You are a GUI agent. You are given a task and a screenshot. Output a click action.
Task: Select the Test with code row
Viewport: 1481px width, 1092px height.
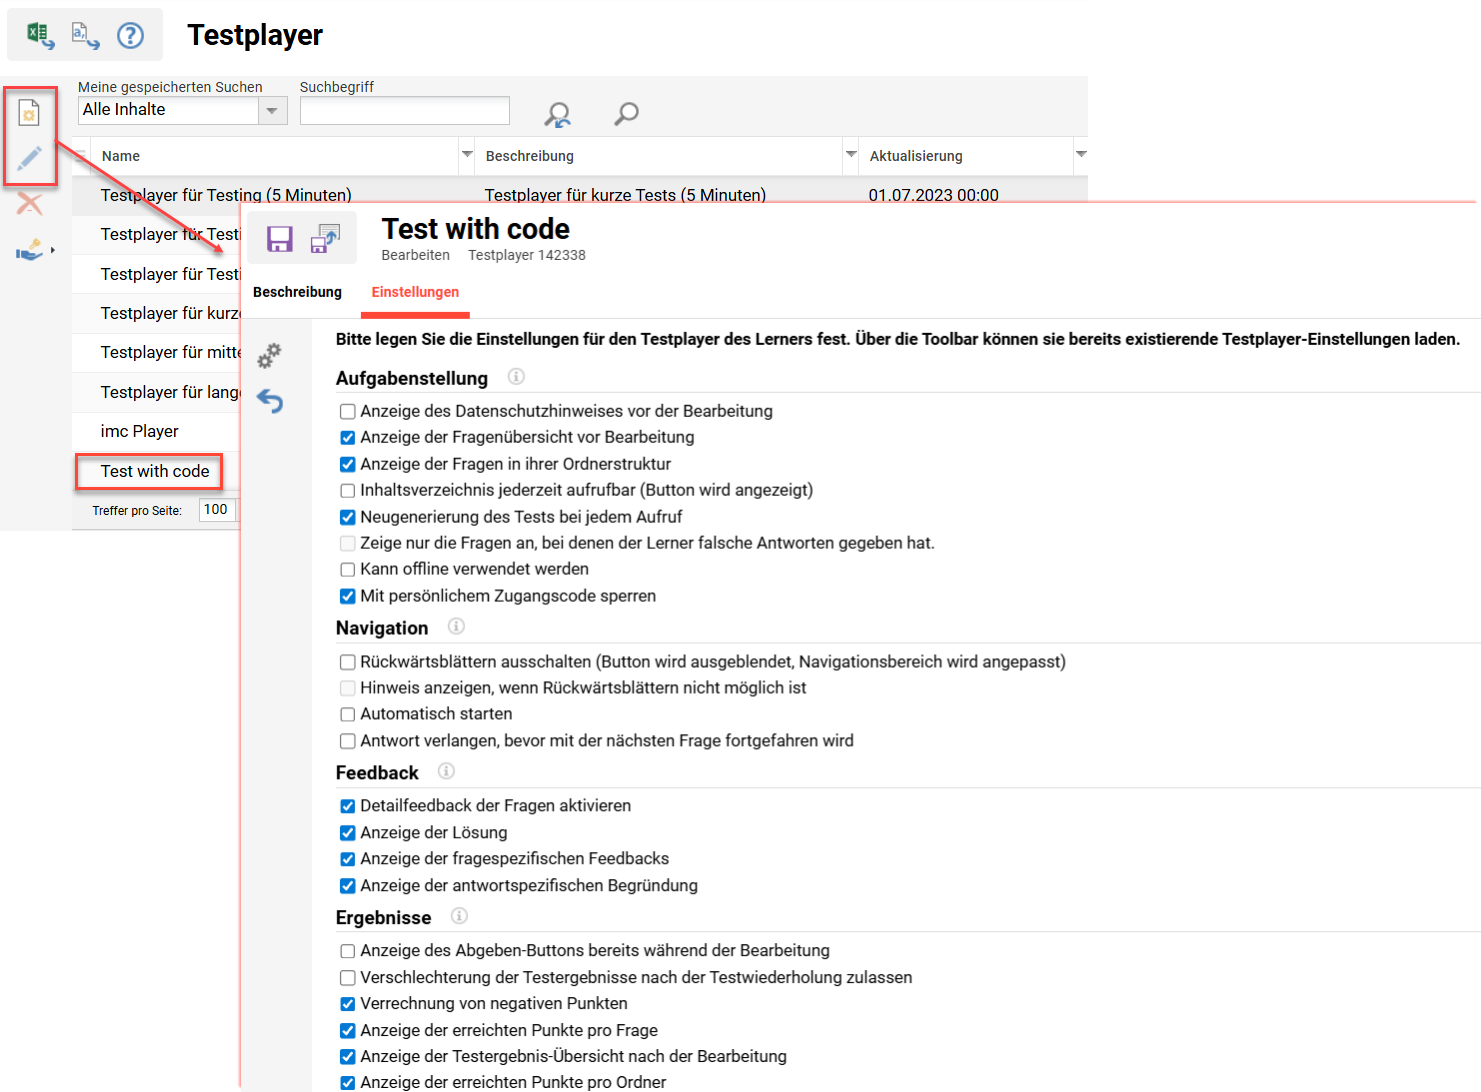[155, 471]
